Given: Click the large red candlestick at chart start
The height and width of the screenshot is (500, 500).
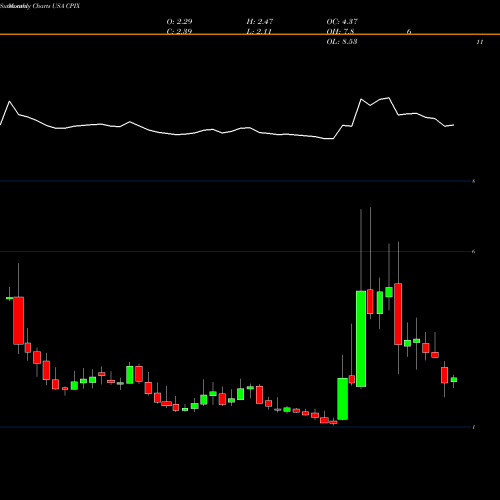Looking at the screenshot, I should (18, 321).
